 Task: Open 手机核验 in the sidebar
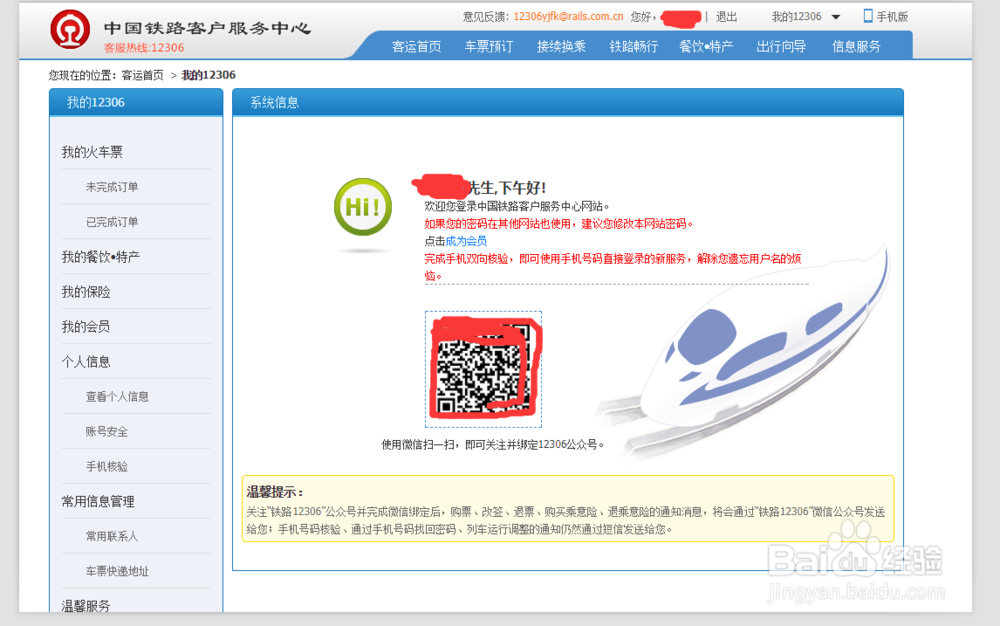click(x=107, y=467)
